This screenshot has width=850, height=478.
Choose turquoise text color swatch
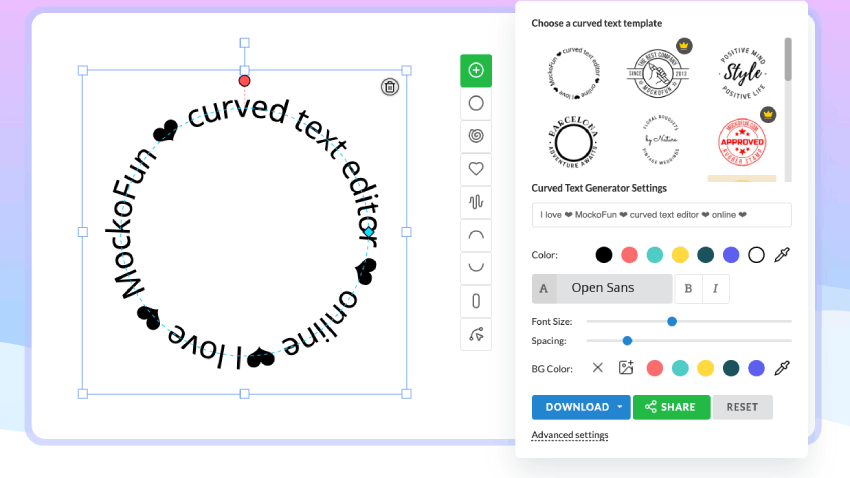pos(654,255)
